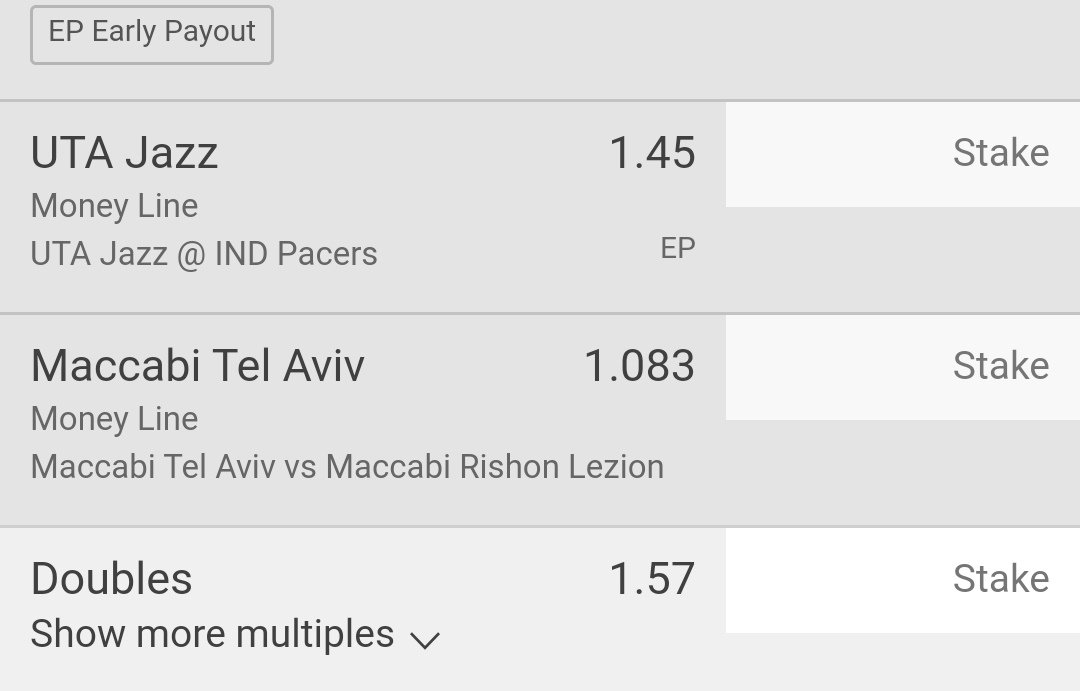Select the Doubles multiple label
Viewport: 1080px width, 691px height.
[x=111, y=579]
